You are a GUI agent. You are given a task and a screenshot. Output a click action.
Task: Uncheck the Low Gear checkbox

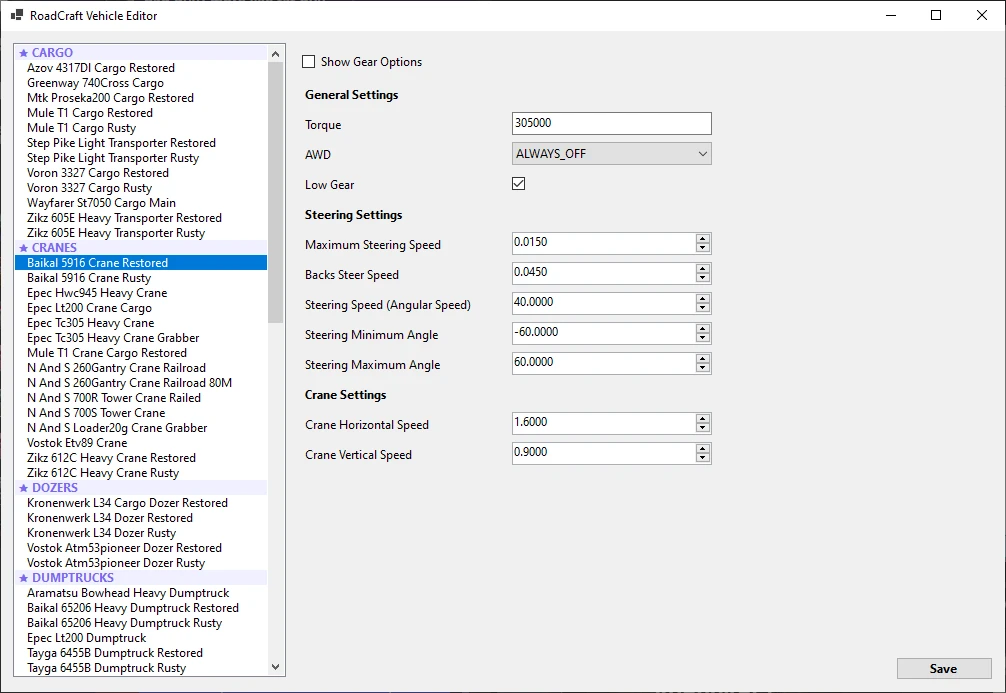tap(518, 184)
